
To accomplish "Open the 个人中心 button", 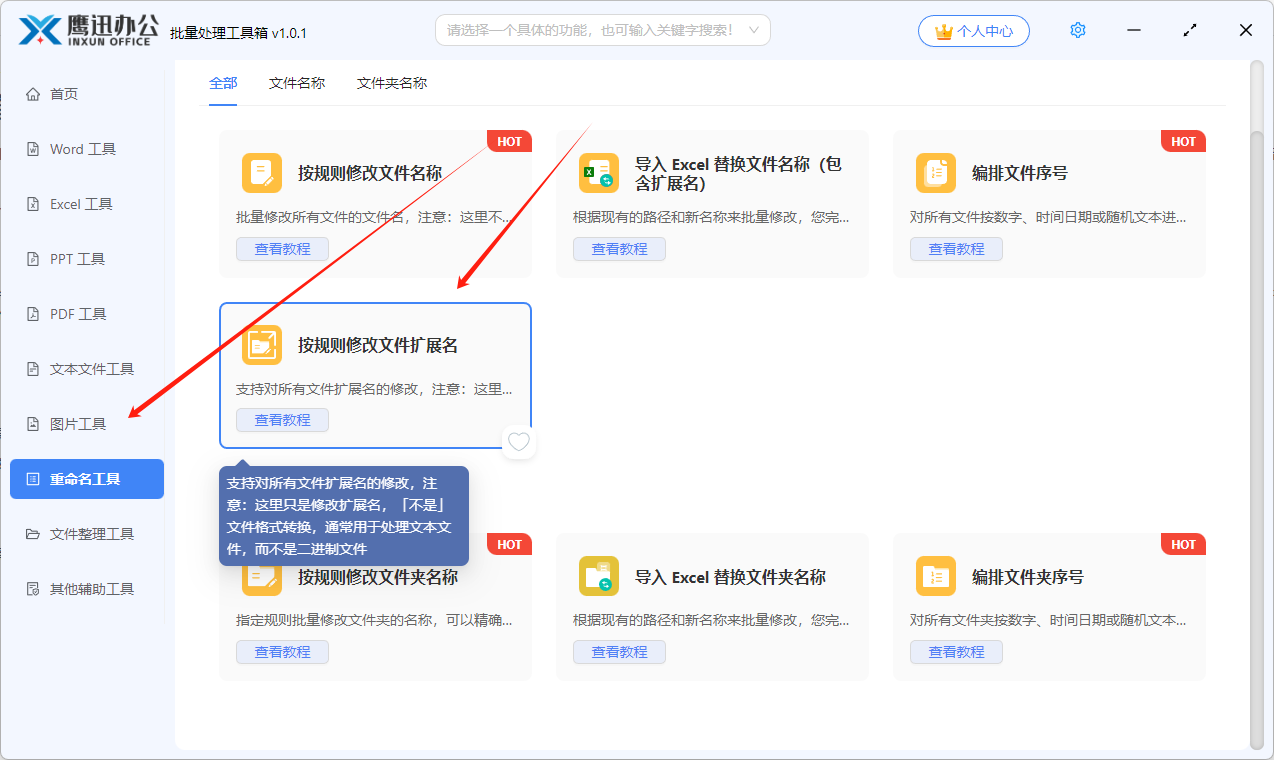I will coord(973,31).
